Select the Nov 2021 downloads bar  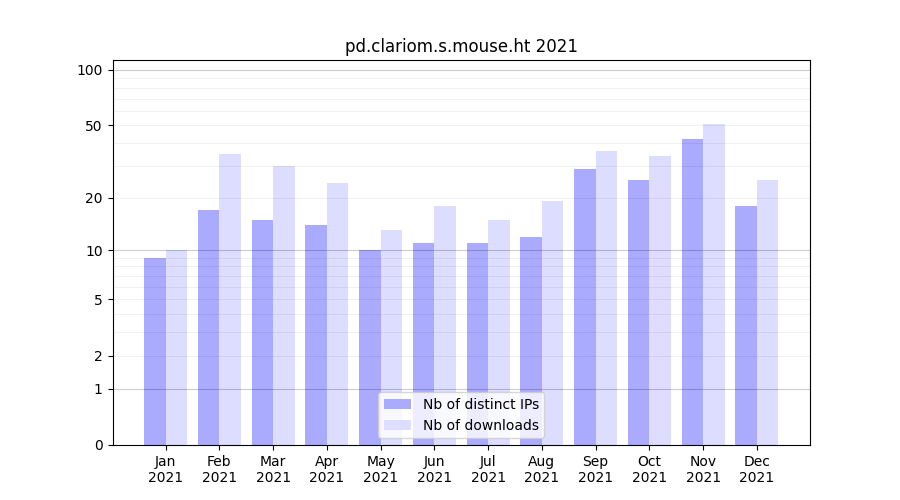(714, 285)
